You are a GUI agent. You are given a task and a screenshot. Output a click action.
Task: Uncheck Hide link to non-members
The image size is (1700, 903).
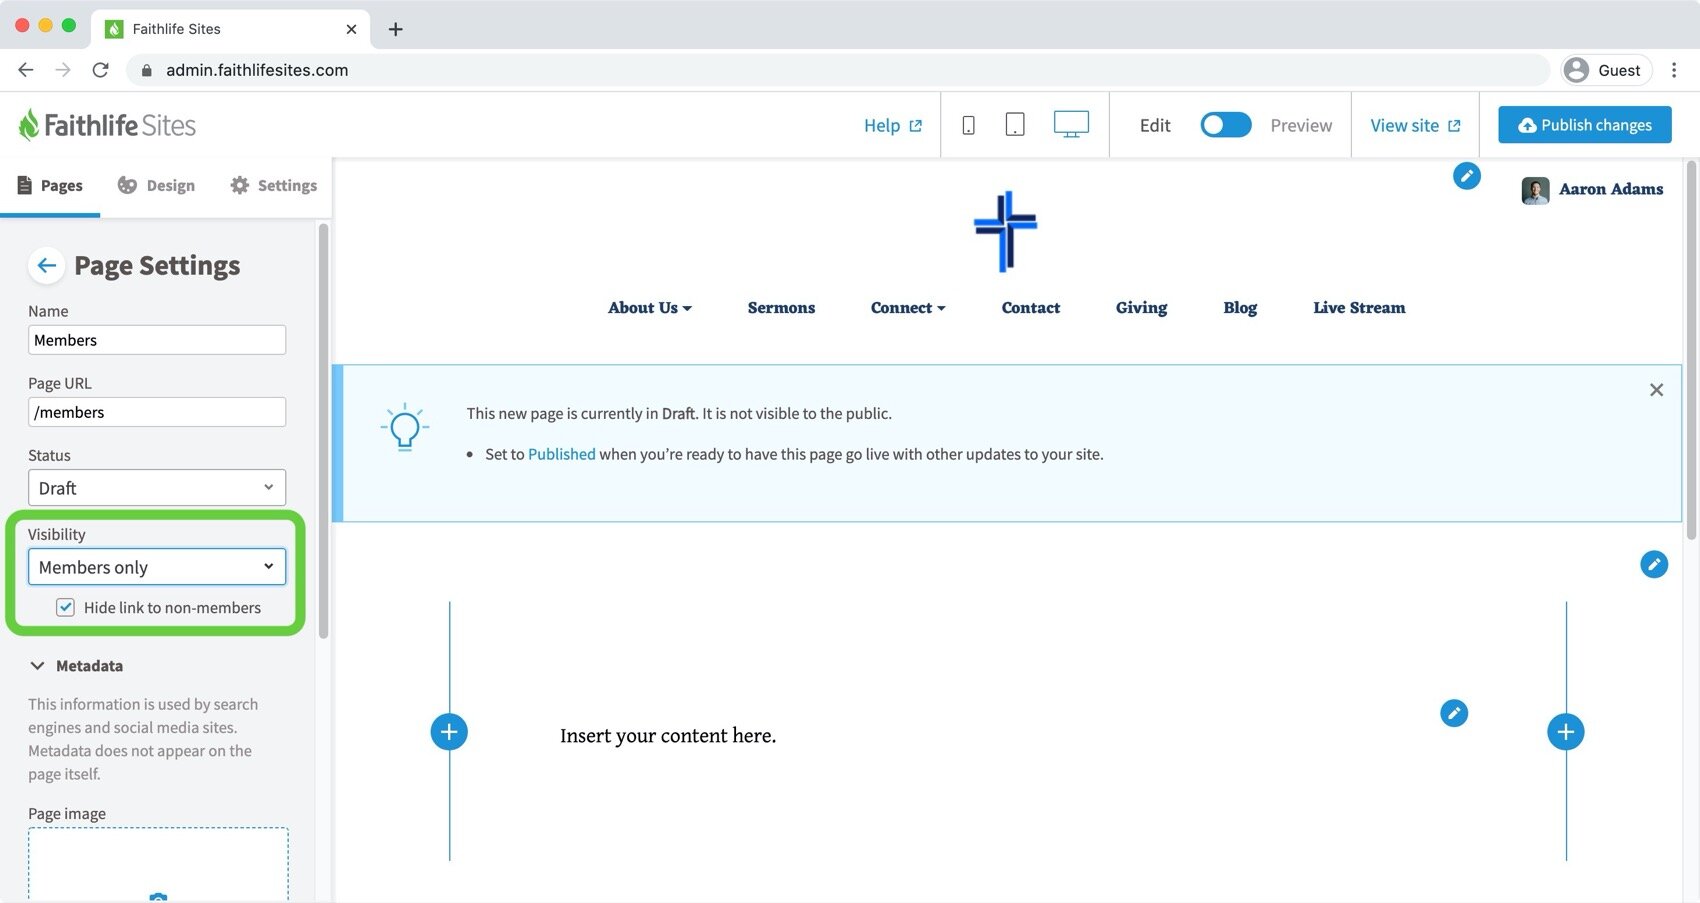(65, 607)
